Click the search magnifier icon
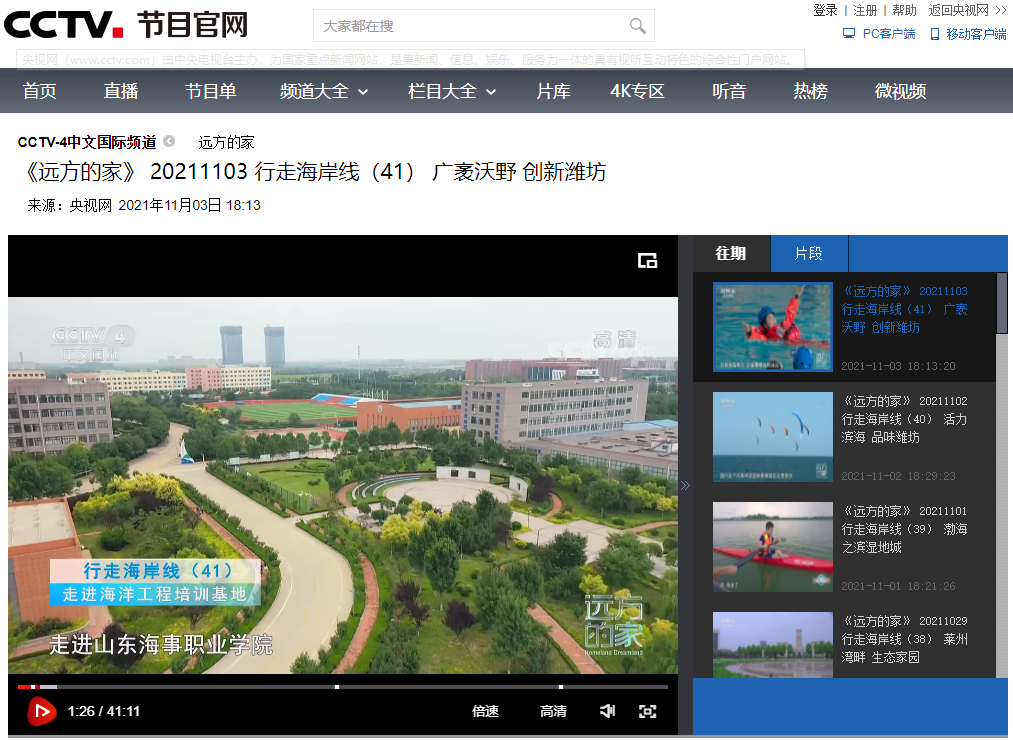 point(637,26)
